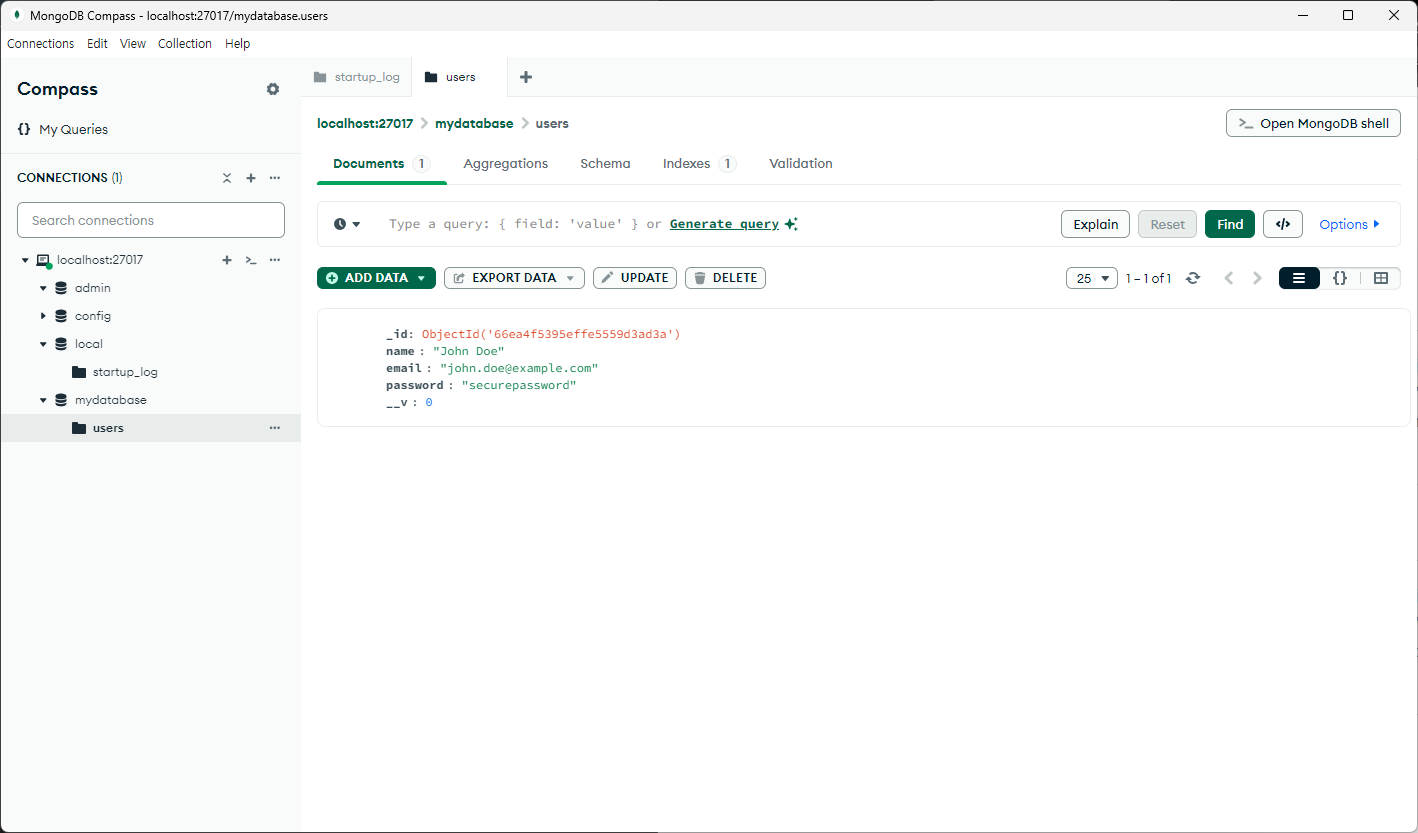The image size is (1418, 833).
Task: Collapse local database node
Action: (x=43, y=344)
